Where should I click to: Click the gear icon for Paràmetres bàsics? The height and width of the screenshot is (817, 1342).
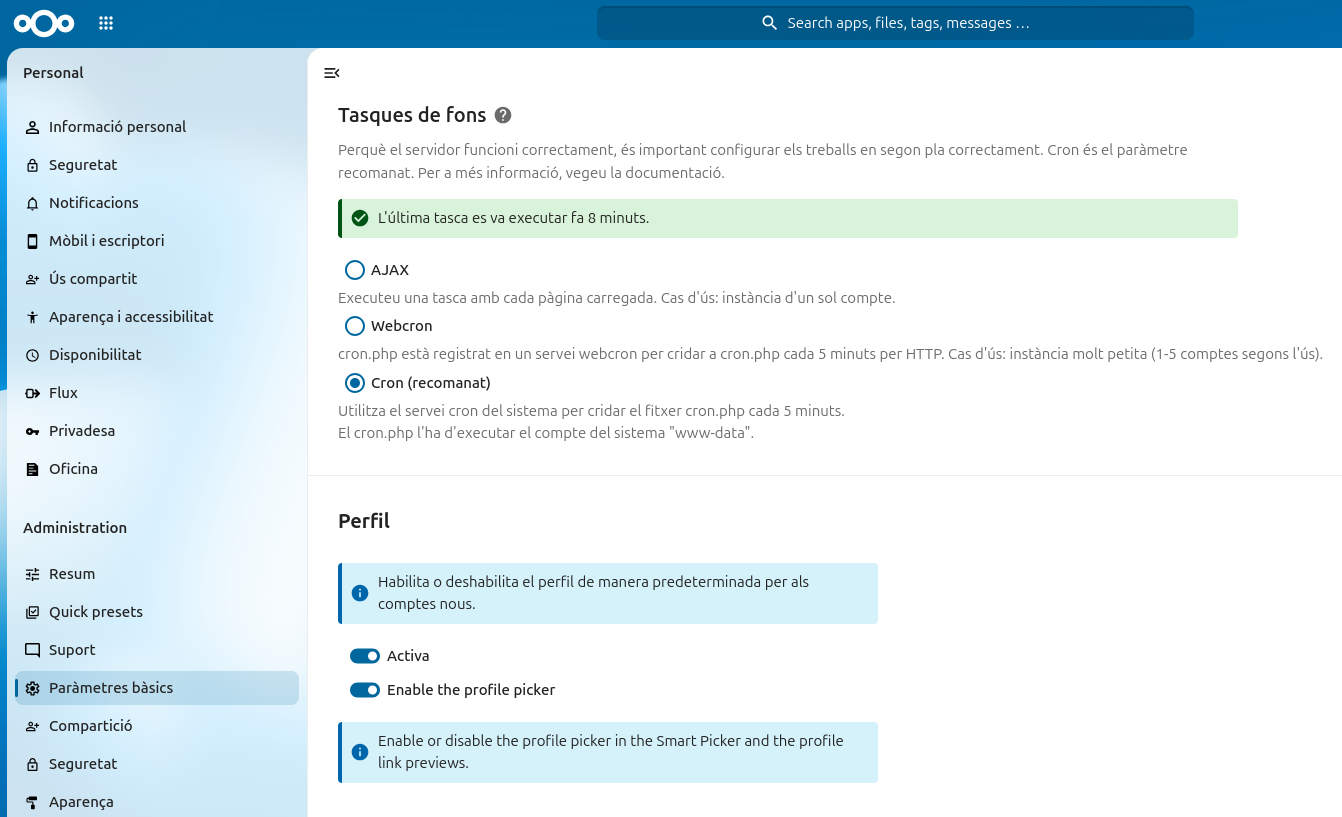(x=33, y=688)
